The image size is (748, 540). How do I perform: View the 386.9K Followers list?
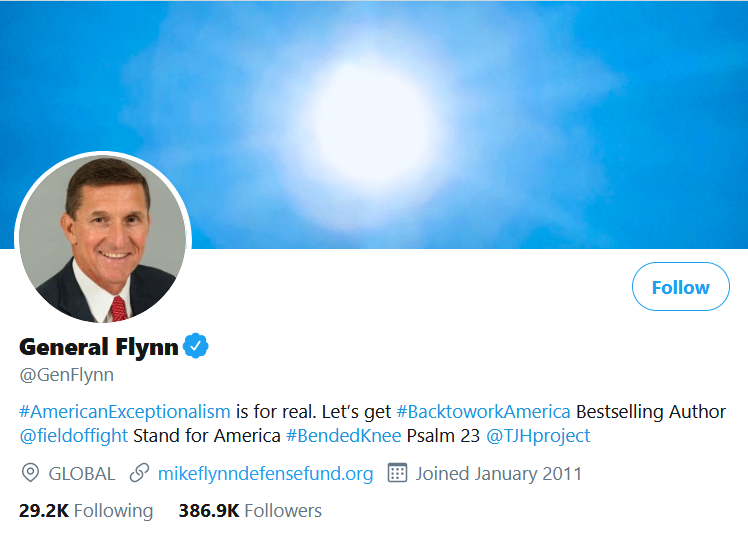(250, 511)
